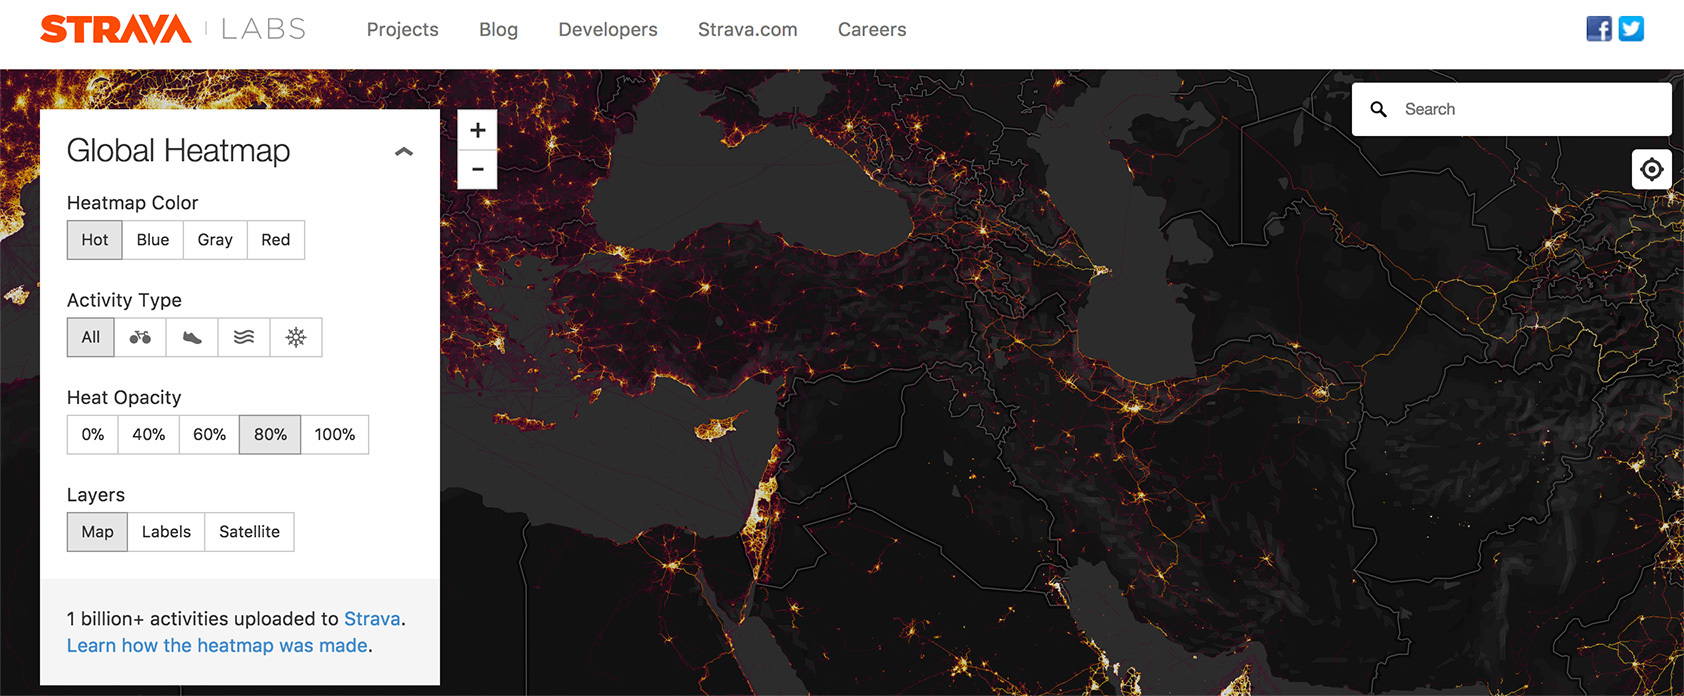Follow the Strava link in panel footer

click(x=372, y=619)
